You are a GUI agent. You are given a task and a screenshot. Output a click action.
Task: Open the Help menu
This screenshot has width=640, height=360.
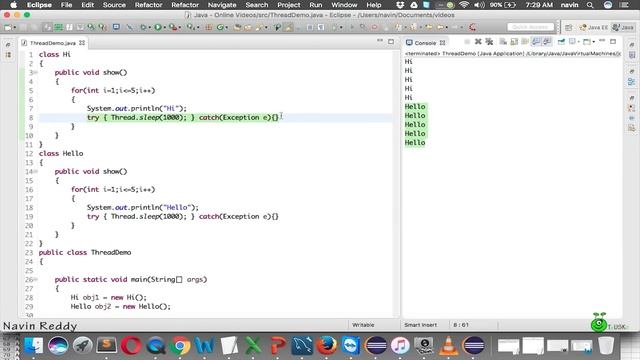[x=373, y=5]
